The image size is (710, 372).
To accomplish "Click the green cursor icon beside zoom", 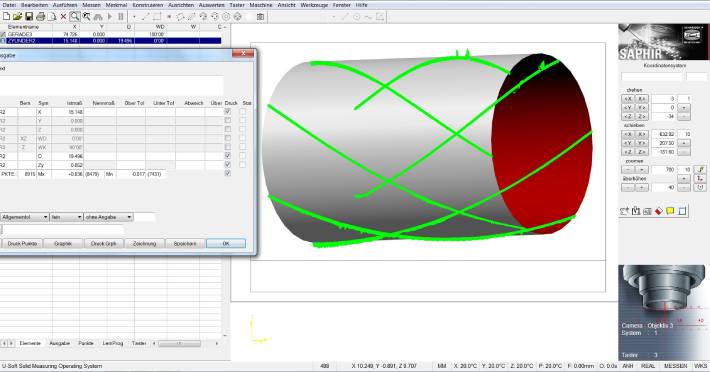I will click(700, 169).
